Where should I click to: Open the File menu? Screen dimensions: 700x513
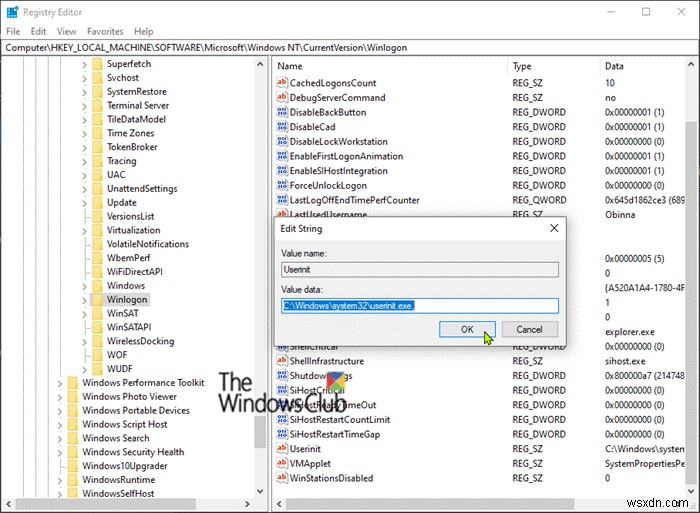[x=13, y=31]
